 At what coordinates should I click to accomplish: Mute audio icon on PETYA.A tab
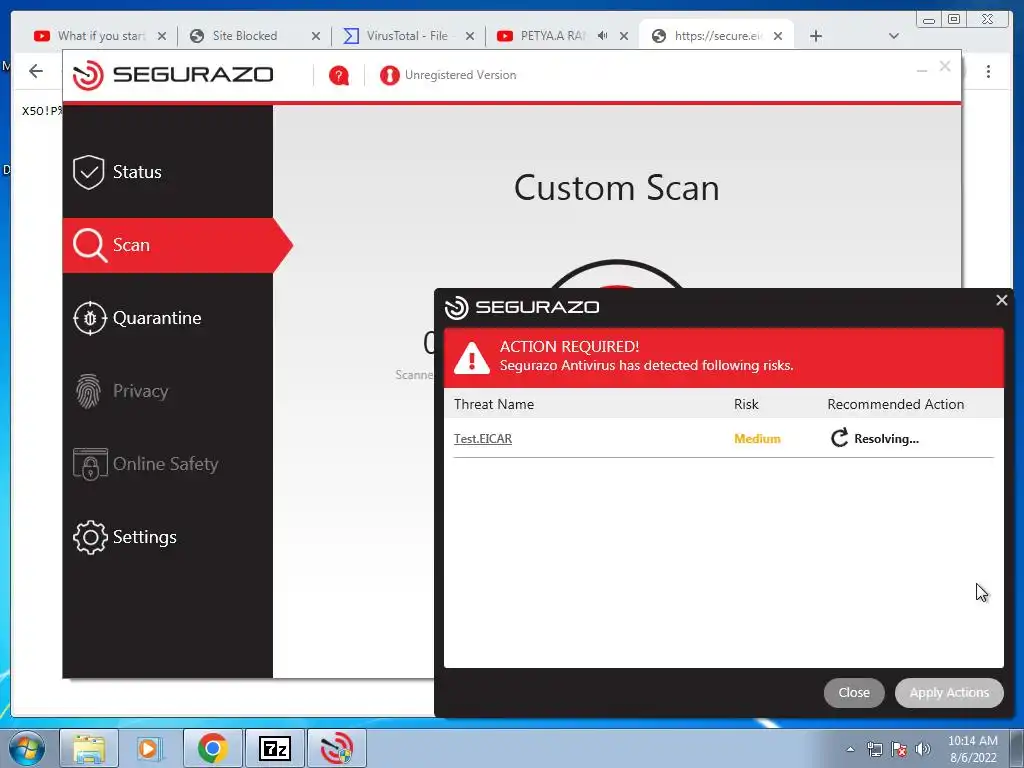tap(602, 36)
